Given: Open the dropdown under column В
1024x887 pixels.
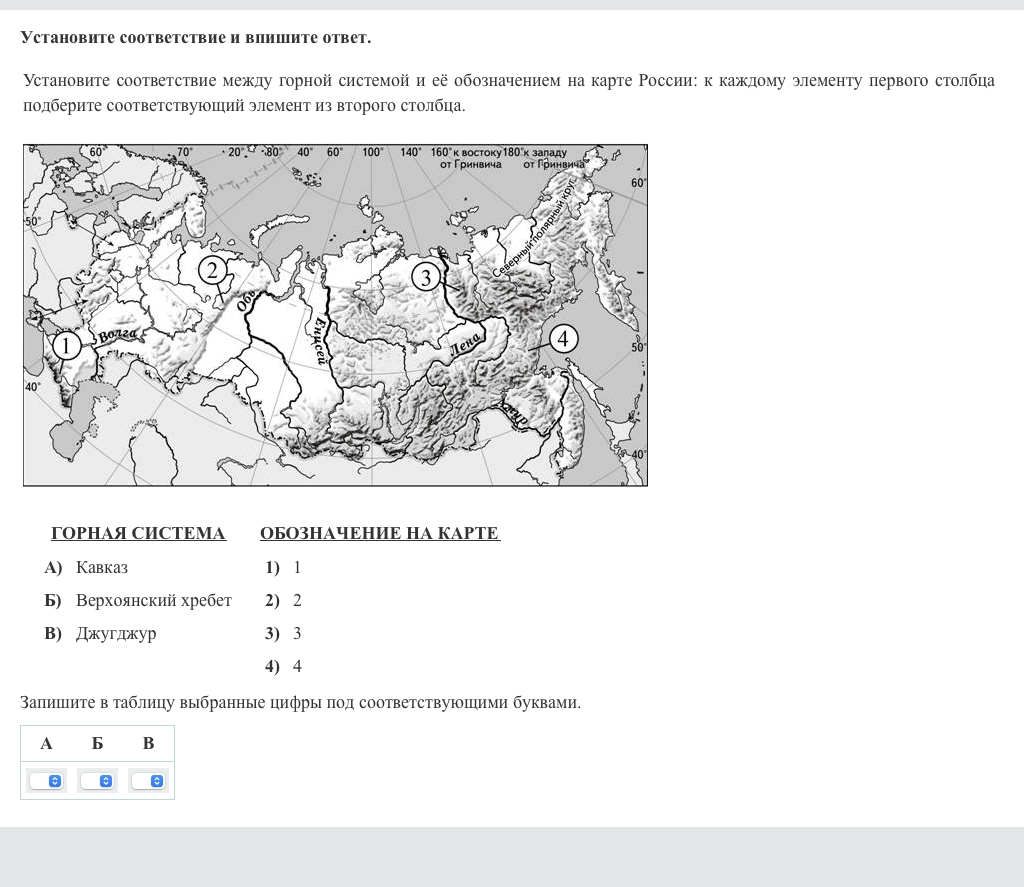Looking at the screenshot, I should pos(148,781).
